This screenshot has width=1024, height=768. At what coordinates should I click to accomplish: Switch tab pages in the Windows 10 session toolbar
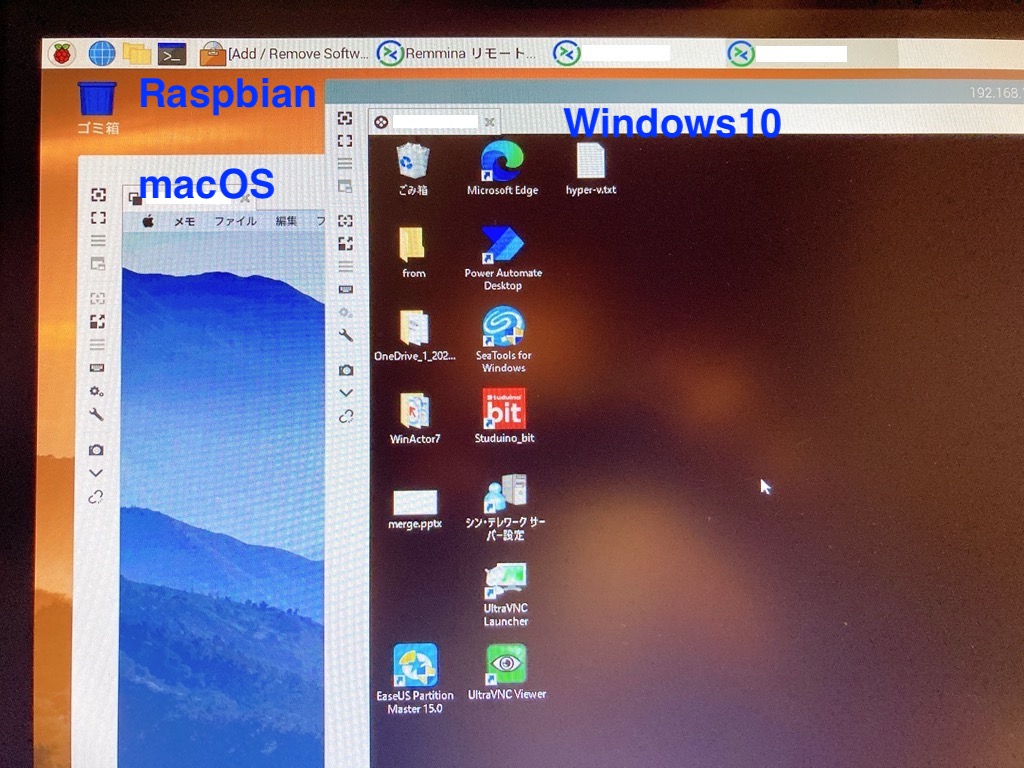(x=345, y=187)
